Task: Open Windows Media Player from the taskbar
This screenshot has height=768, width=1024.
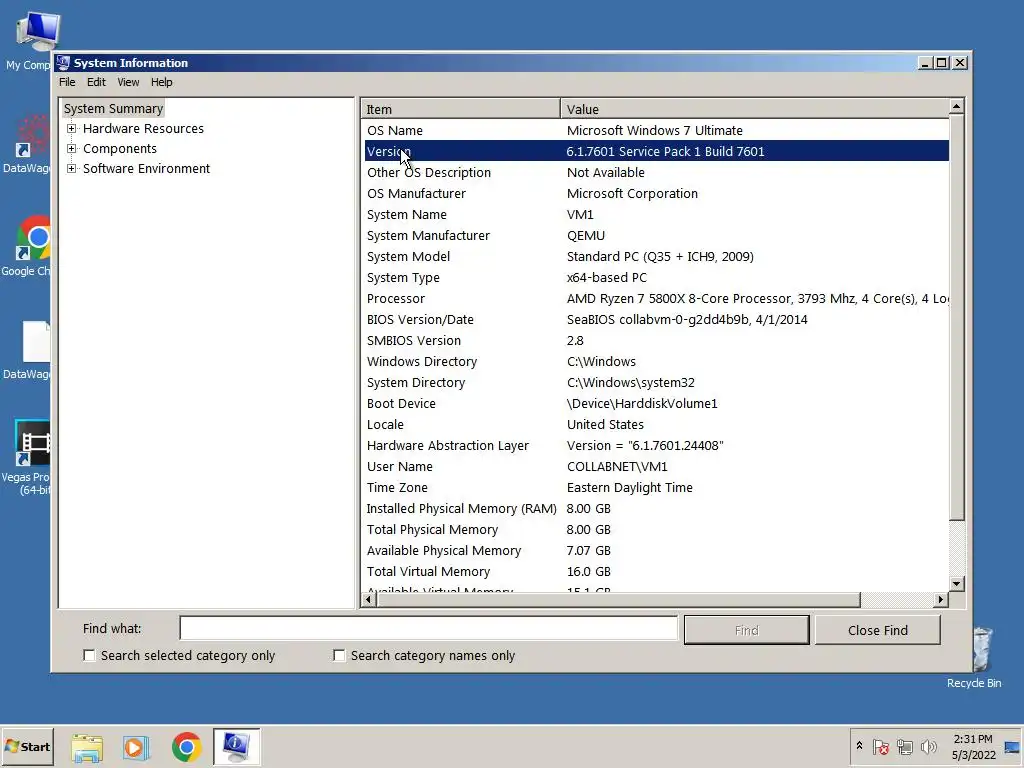Action: pyautogui.click(x=136, y=747)
